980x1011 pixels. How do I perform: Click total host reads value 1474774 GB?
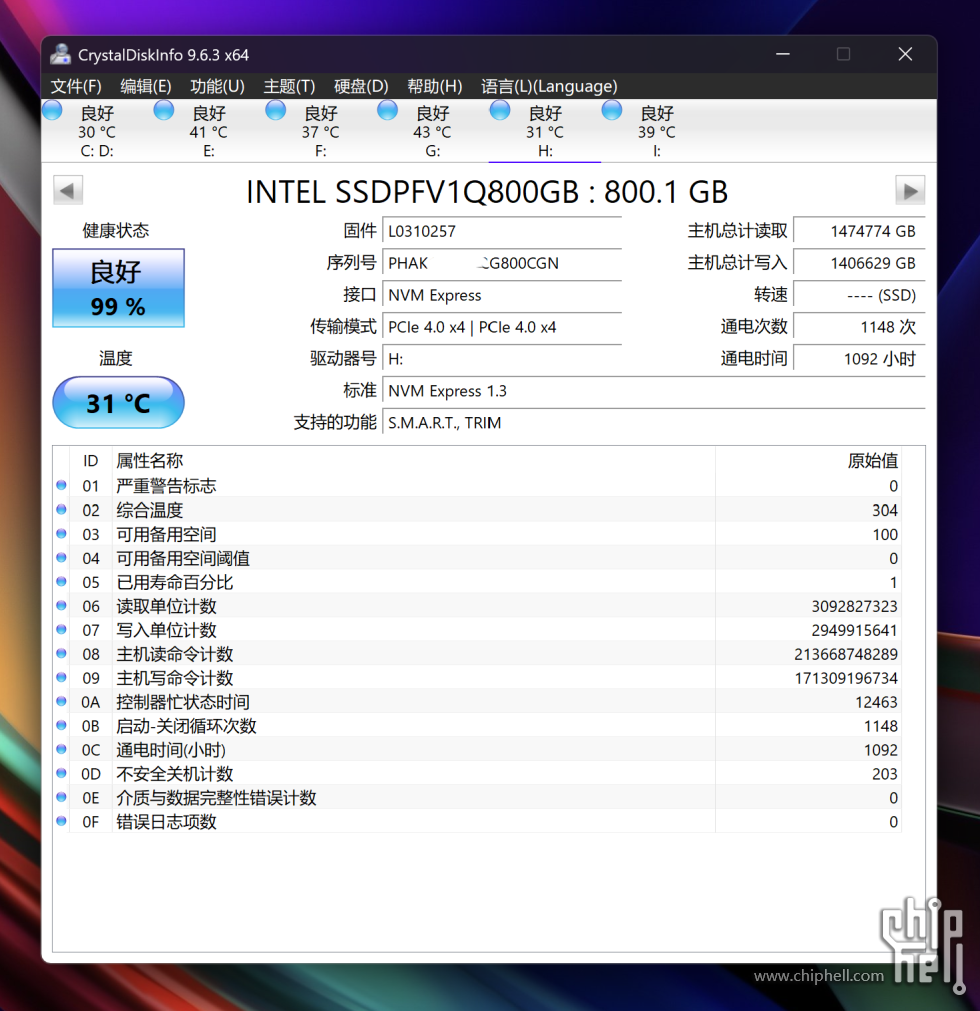point(859,231)
